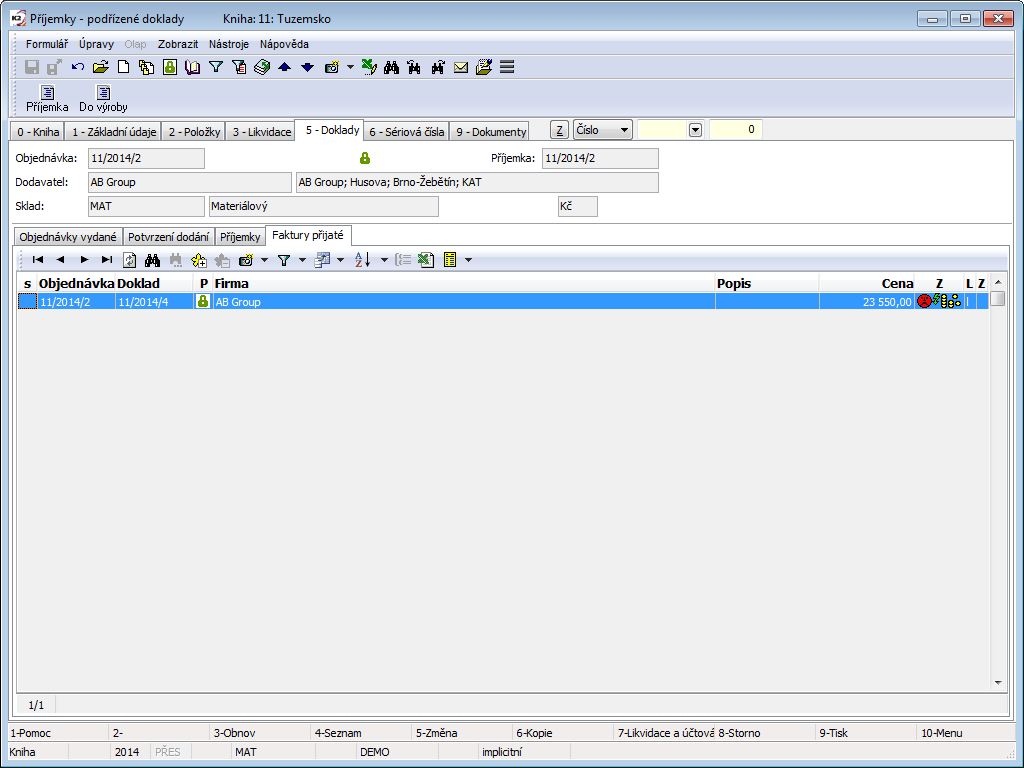Toggle the Z button next to Číslo
The height and width of the screenshot is (768, 1024).
click(559, 130)
